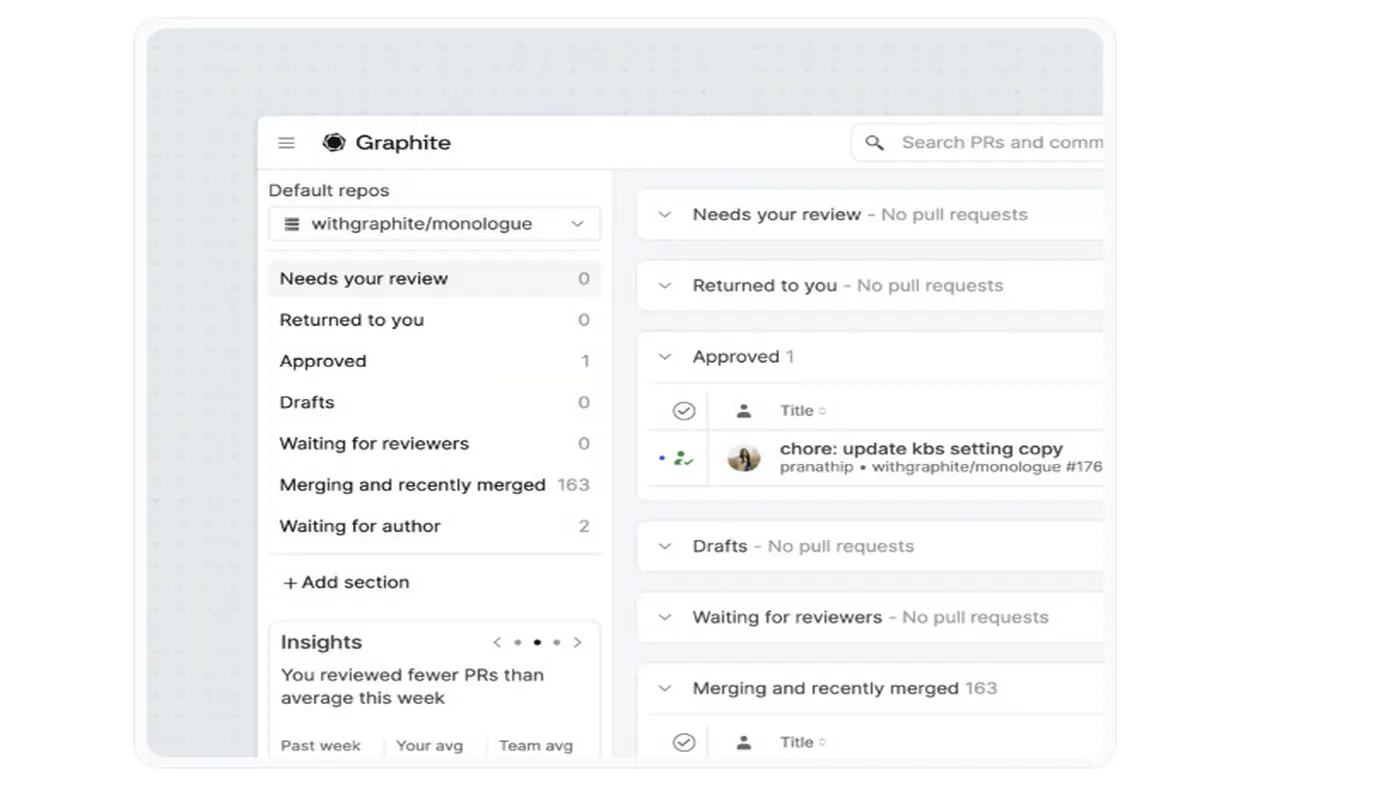Image resolution: width=1400 pixels, height=787 pixels.
Task: Select Approved in the sidebar
Action: click(x=434, y=361)
